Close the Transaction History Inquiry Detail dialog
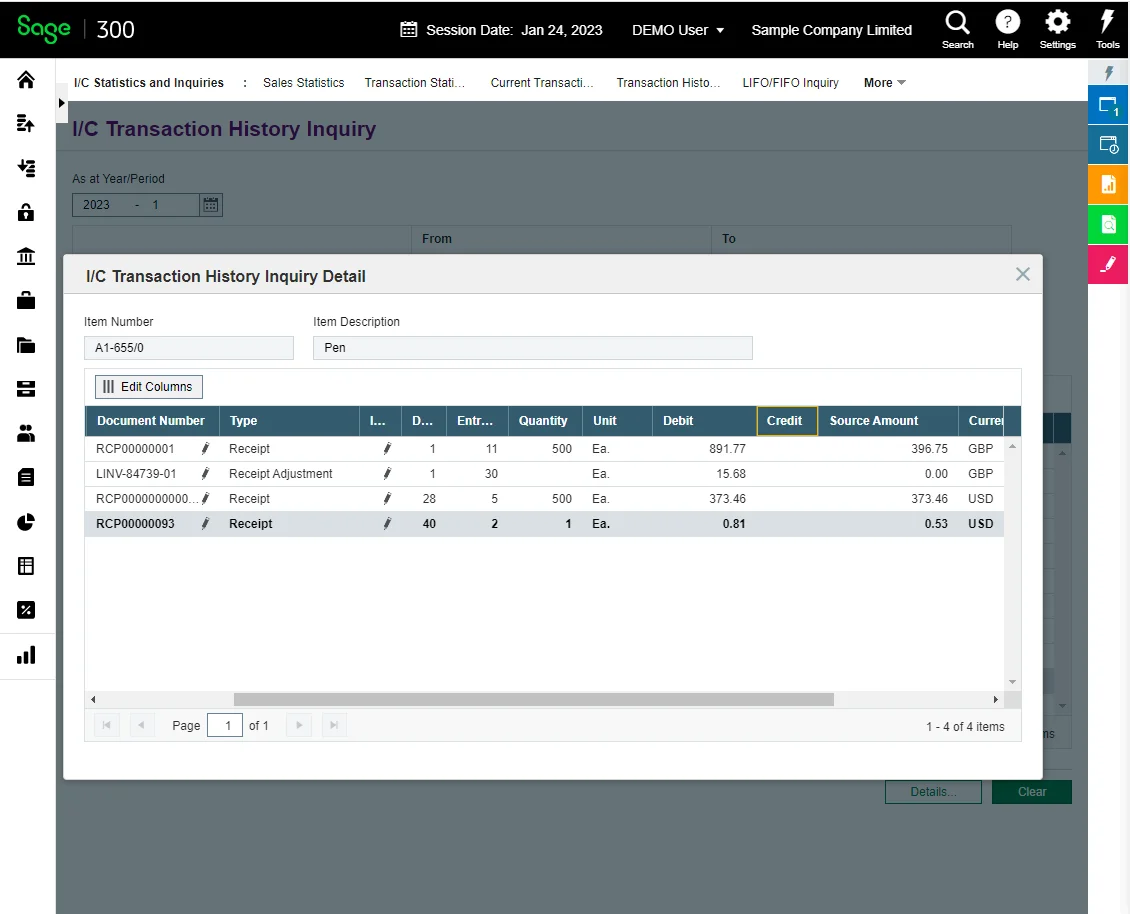The image size is (1130, 914). (x=1022, y=274)
